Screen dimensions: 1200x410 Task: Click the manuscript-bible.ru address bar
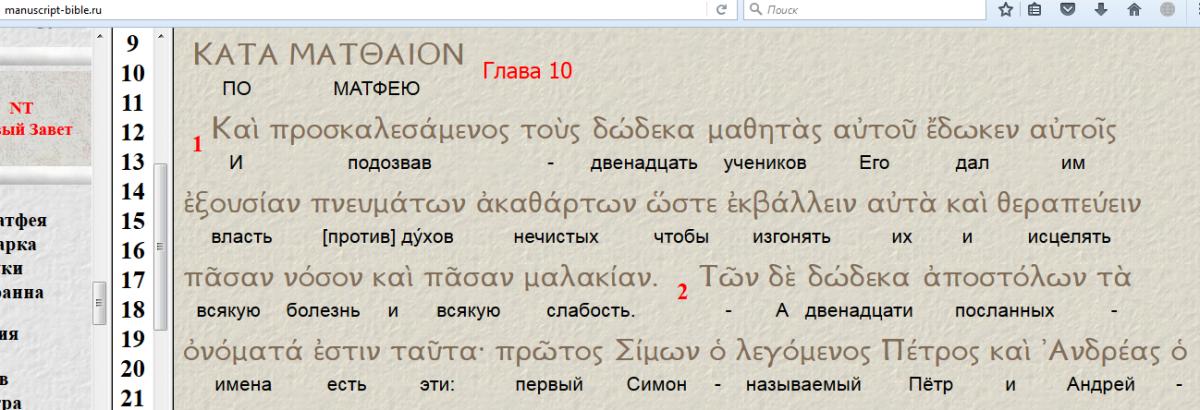coord(350,9)
